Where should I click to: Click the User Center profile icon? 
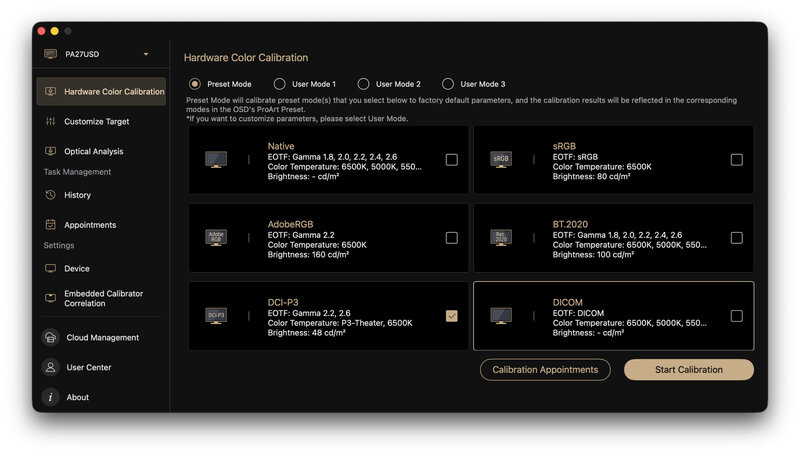50,367
